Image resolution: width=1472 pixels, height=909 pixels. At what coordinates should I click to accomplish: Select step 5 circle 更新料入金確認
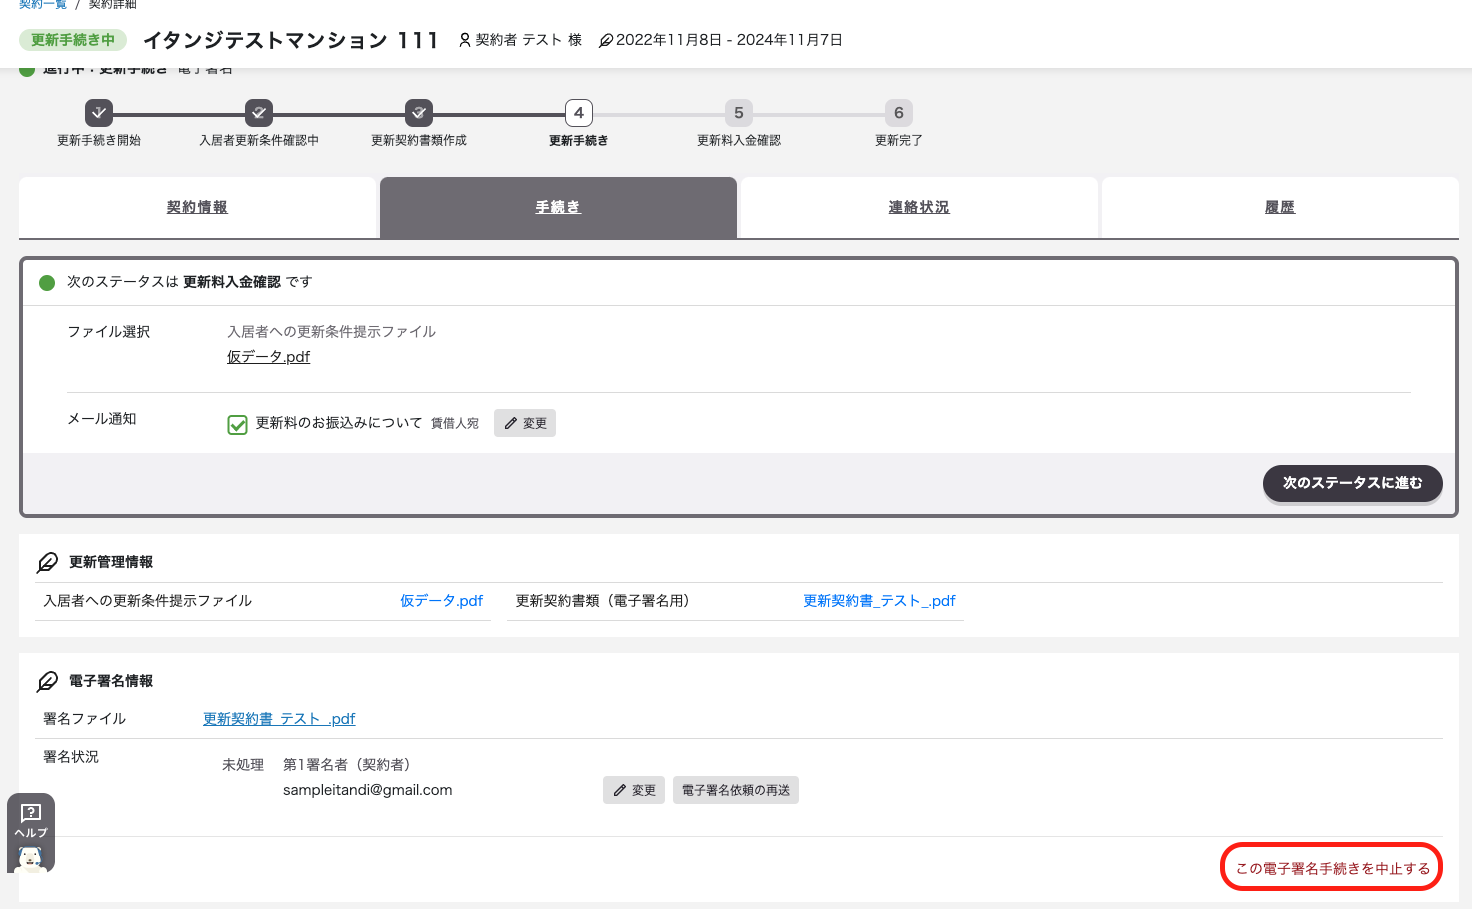[739, 113]
